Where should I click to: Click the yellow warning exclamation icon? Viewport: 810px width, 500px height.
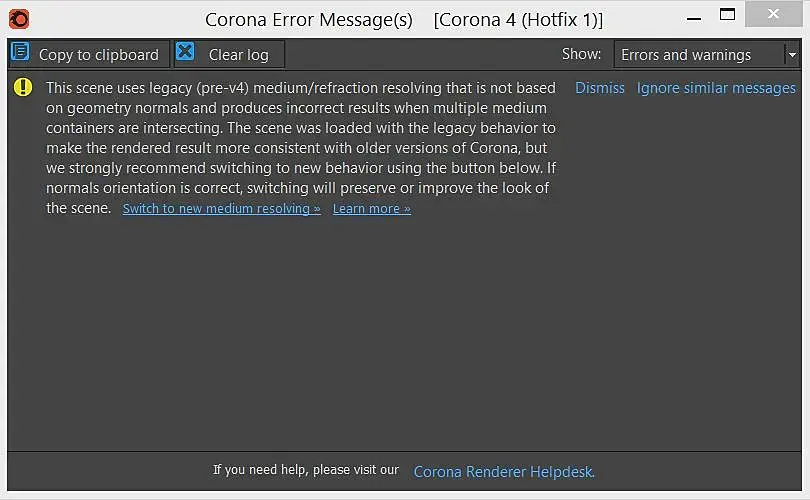click(x=23, y=88)
